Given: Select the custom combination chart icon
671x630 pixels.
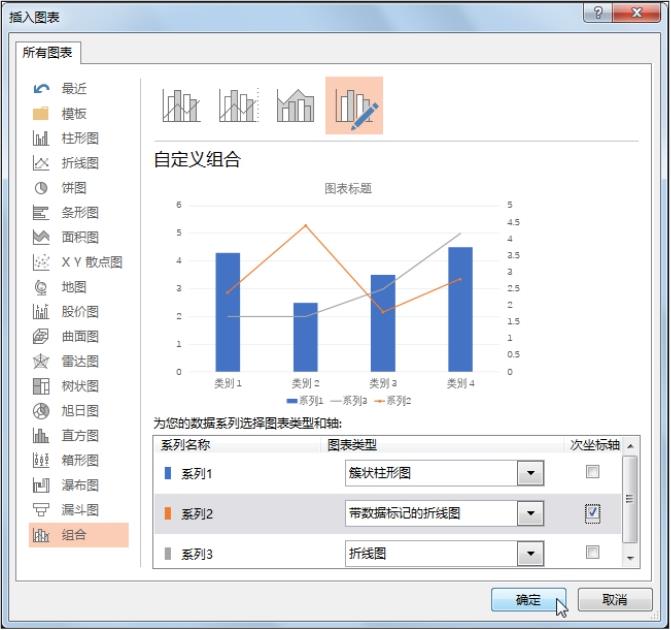Looking at the screenshot, I should [x=354, y=105].
